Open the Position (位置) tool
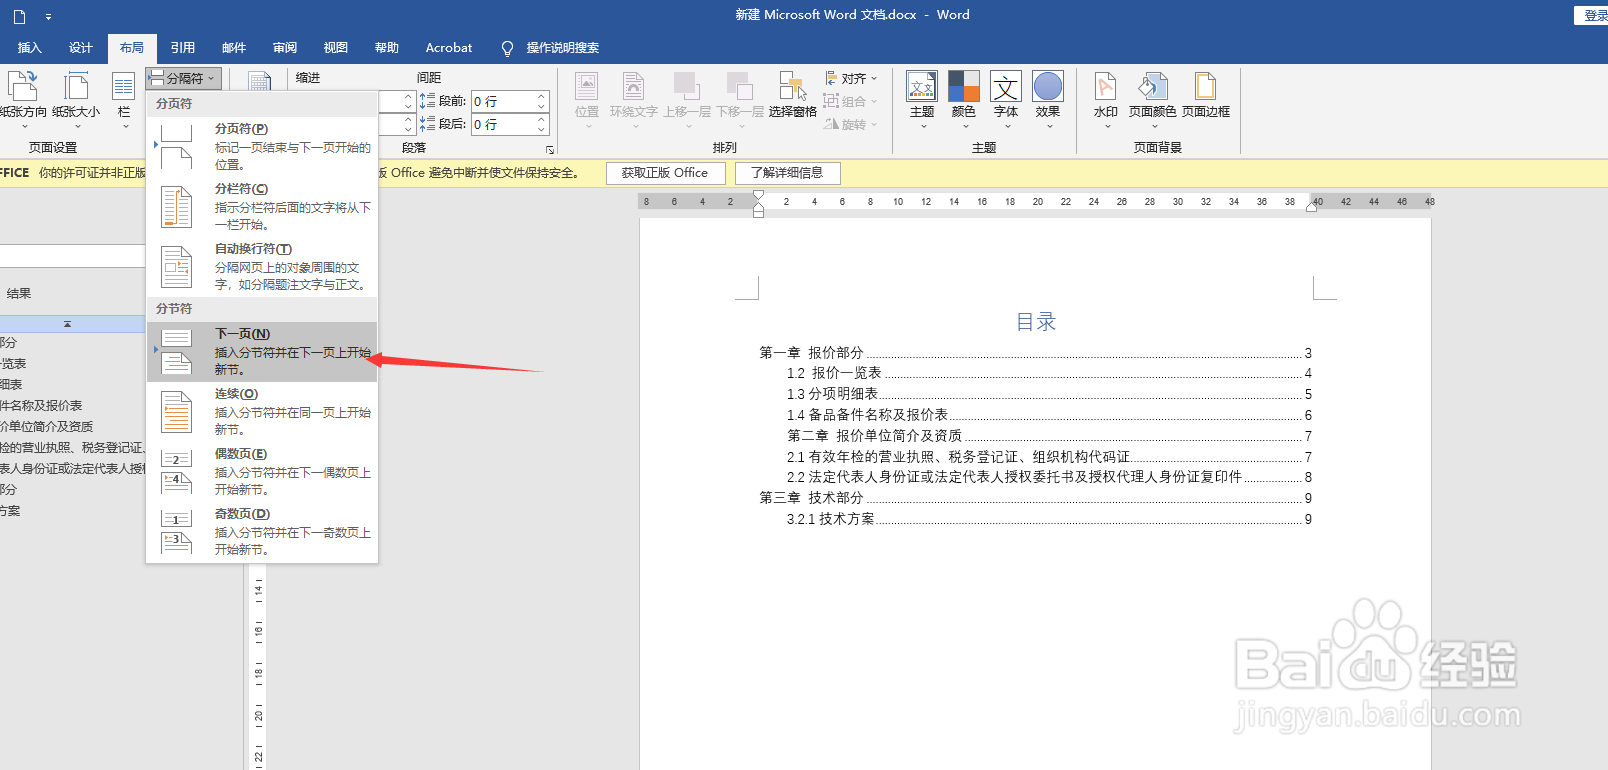Viewport: 1608px width, 770px height. [587, 99]
